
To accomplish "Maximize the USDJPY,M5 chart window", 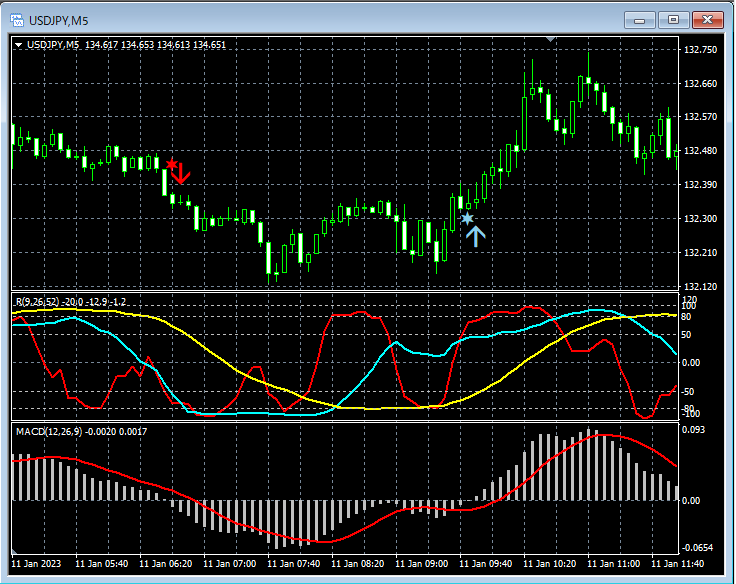I will coord(673,20).
